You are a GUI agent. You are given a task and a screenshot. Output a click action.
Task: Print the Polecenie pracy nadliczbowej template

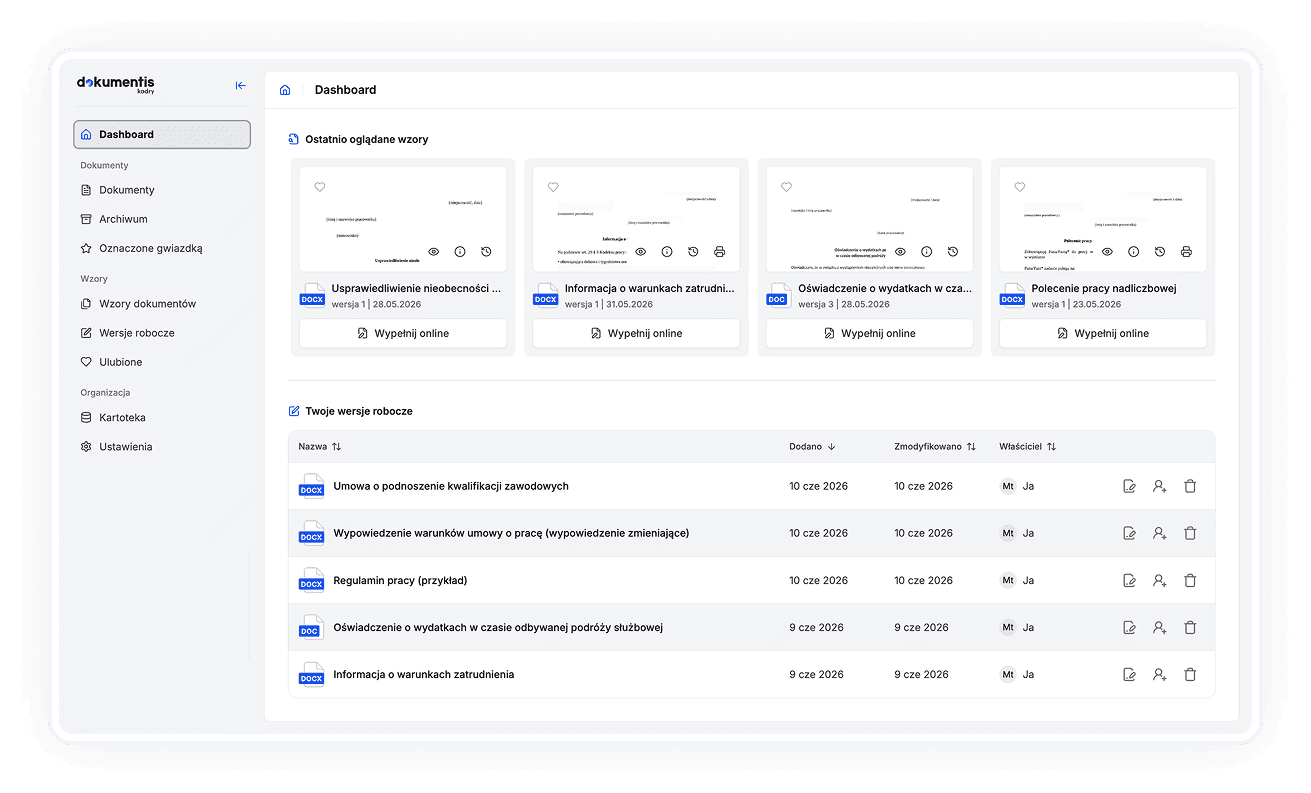1186,252
